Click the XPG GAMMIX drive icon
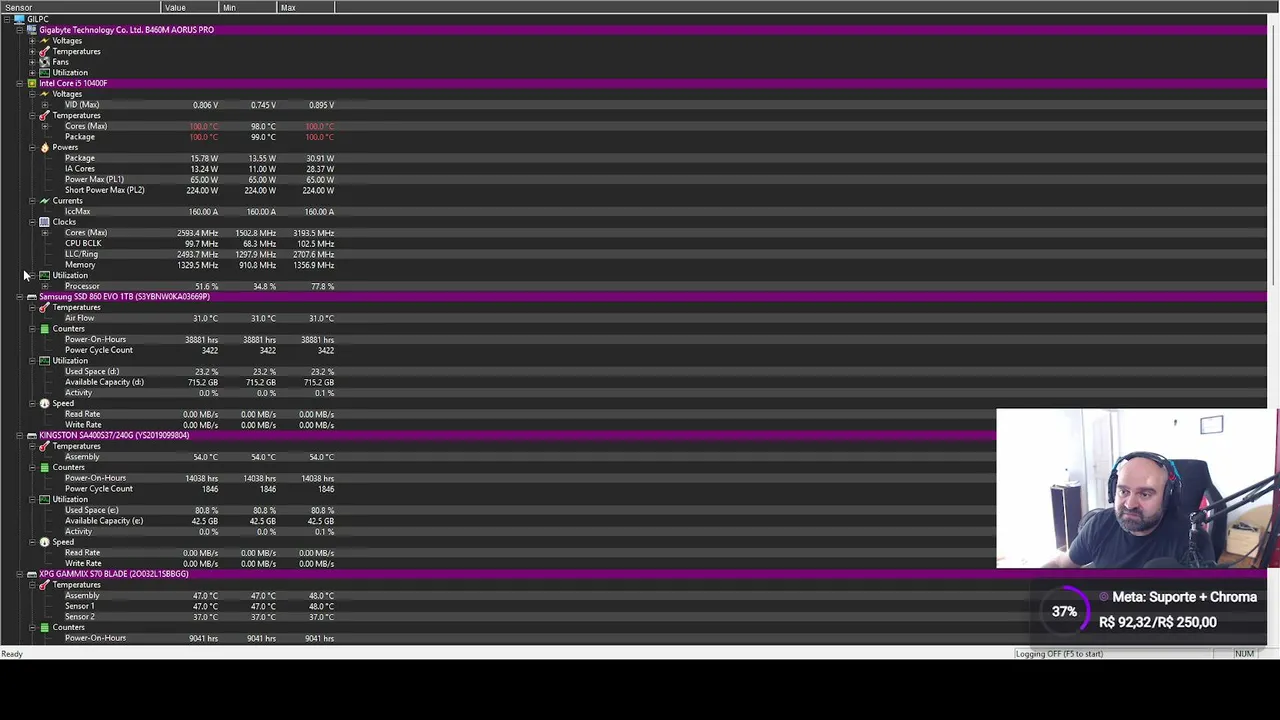This screenshot has width=1280, height=720. [x=32, y=574]
